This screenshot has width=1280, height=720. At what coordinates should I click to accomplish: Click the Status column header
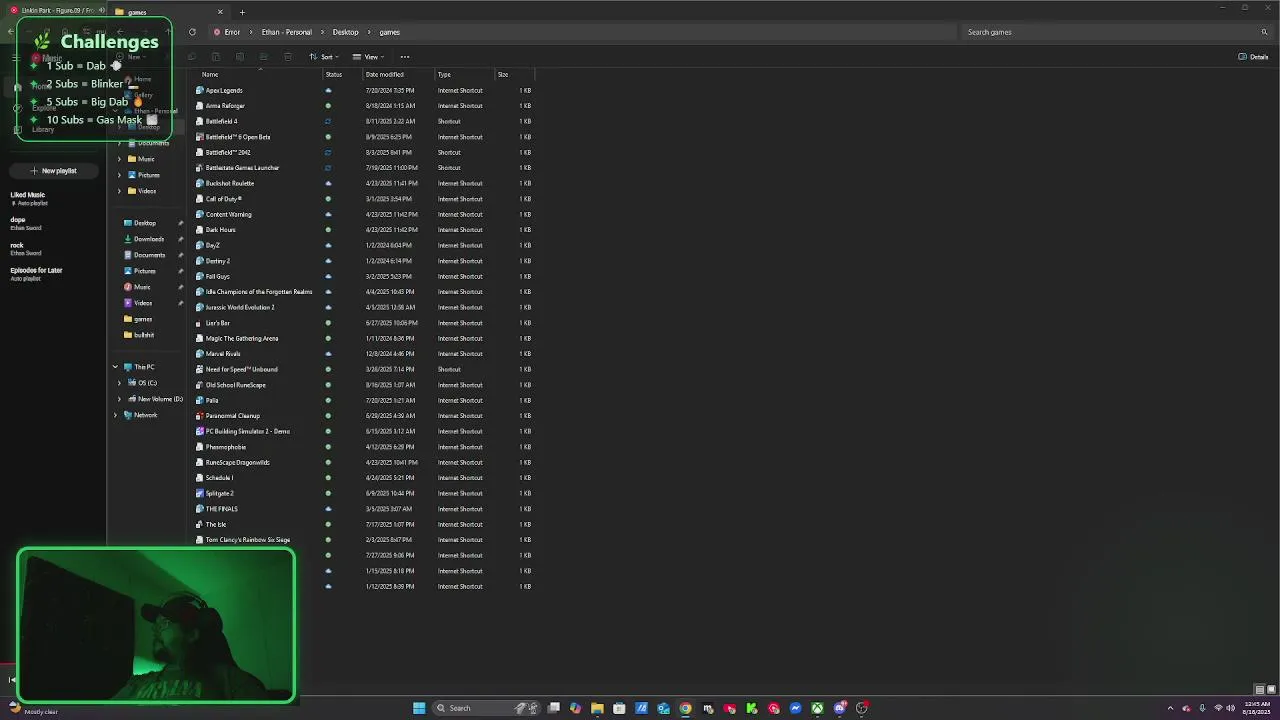pyautogui.click(x=334, y=75)
